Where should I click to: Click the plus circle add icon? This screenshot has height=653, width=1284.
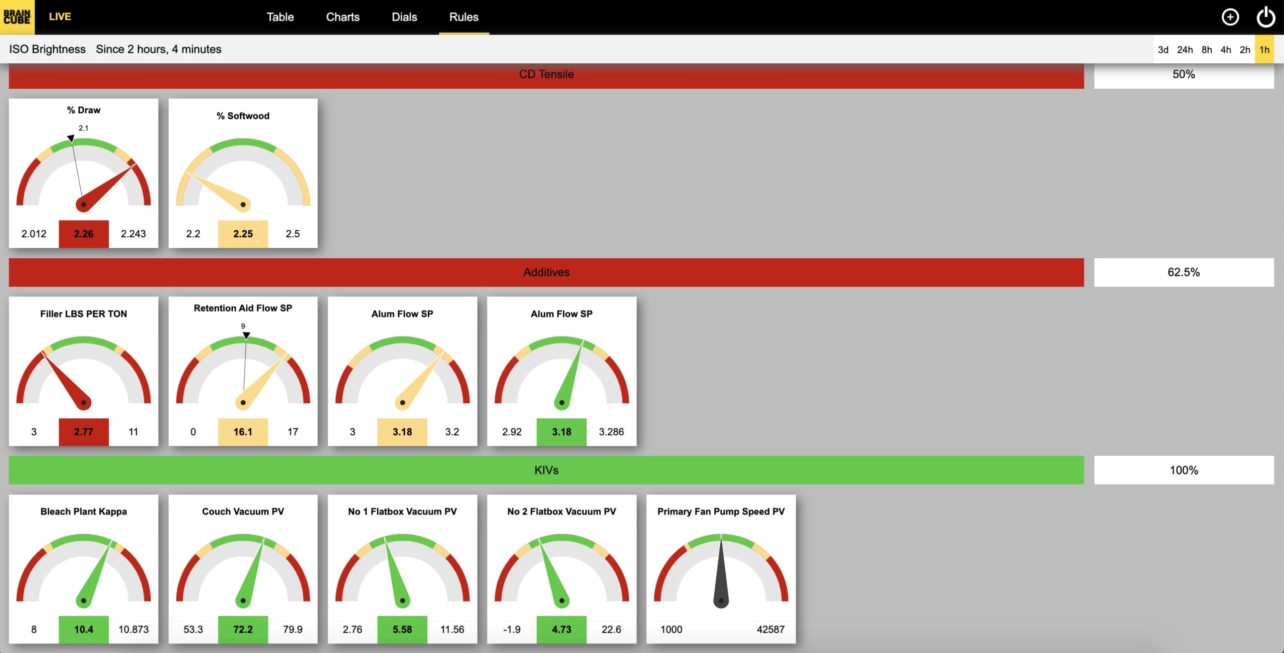click(x=1230, y=17)
